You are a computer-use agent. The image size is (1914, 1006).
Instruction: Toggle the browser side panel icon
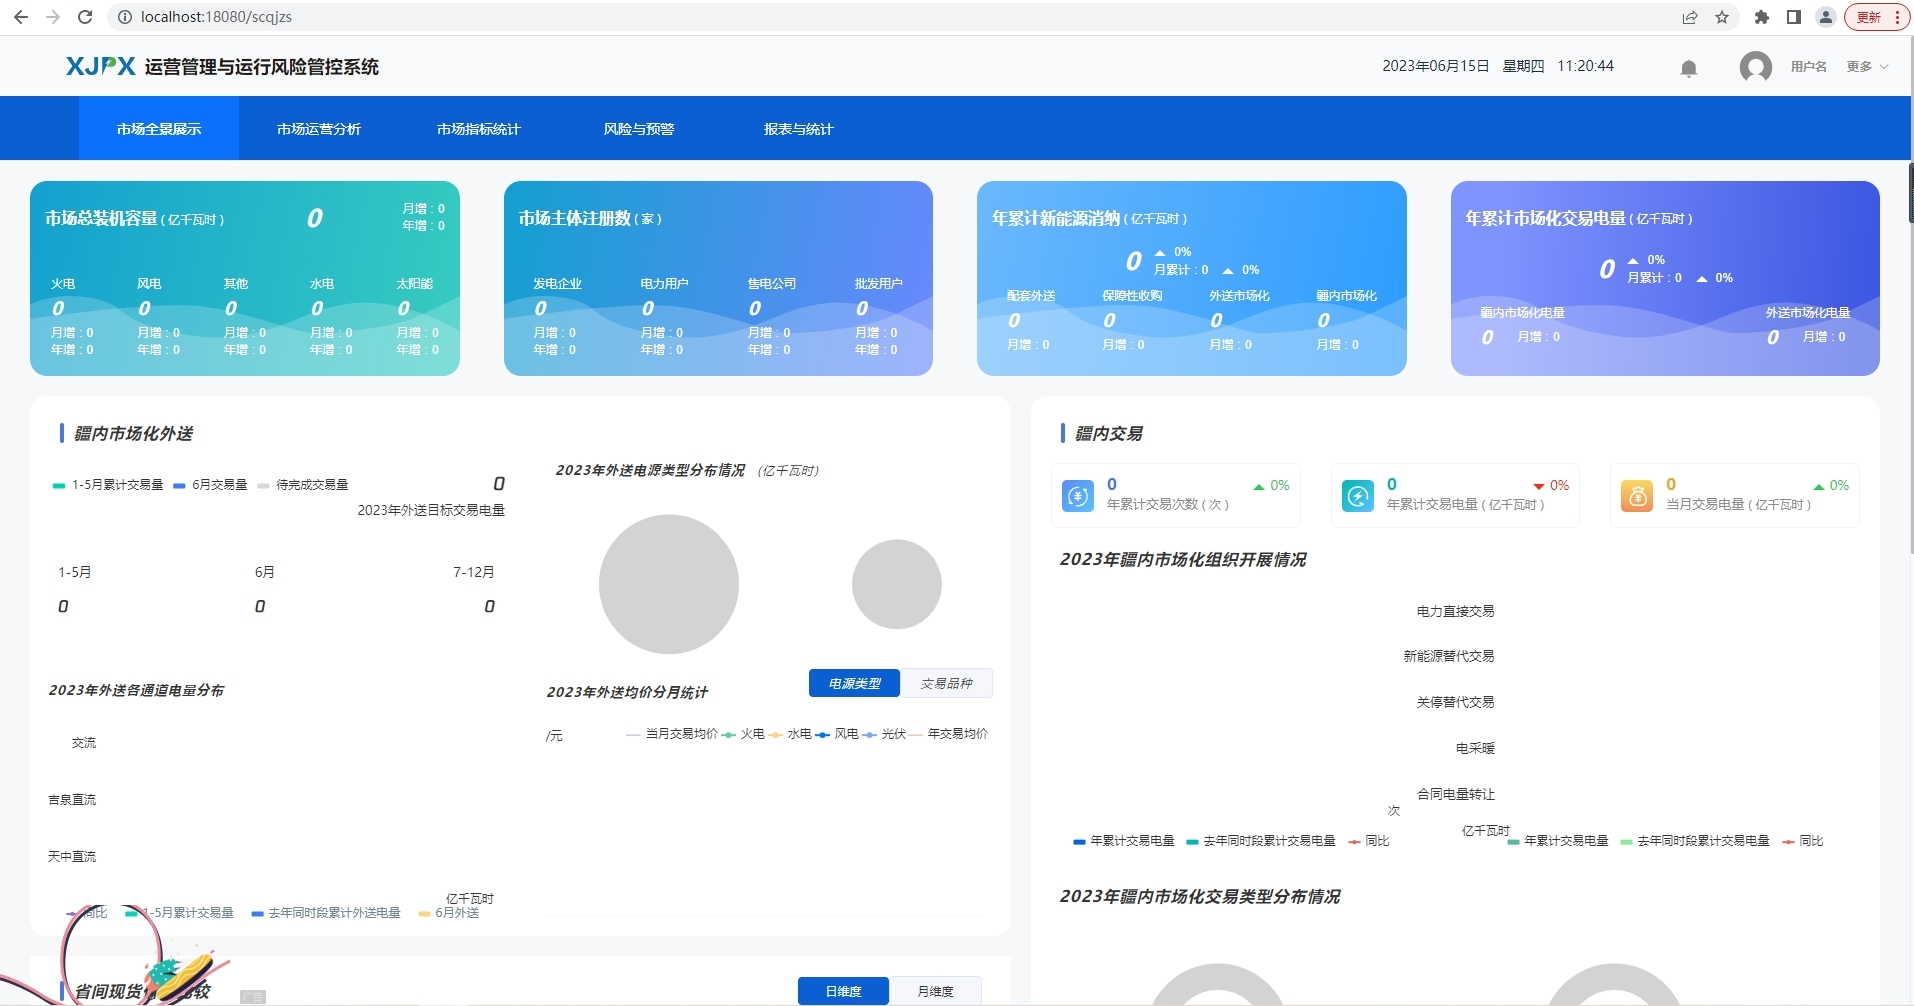(1794, 17)
